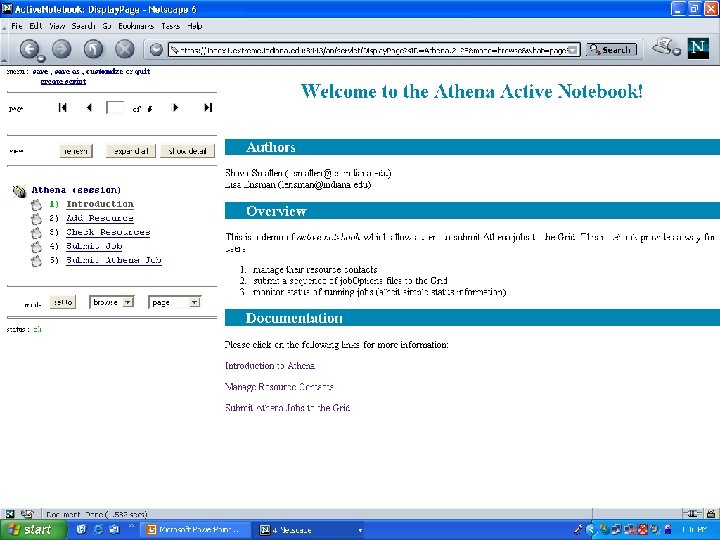Image resolution: width=720 pixels, height=540 pixels.
Task: Follow Submit Athena Jobs to the Grid link
Action: (x=287, y=408)
